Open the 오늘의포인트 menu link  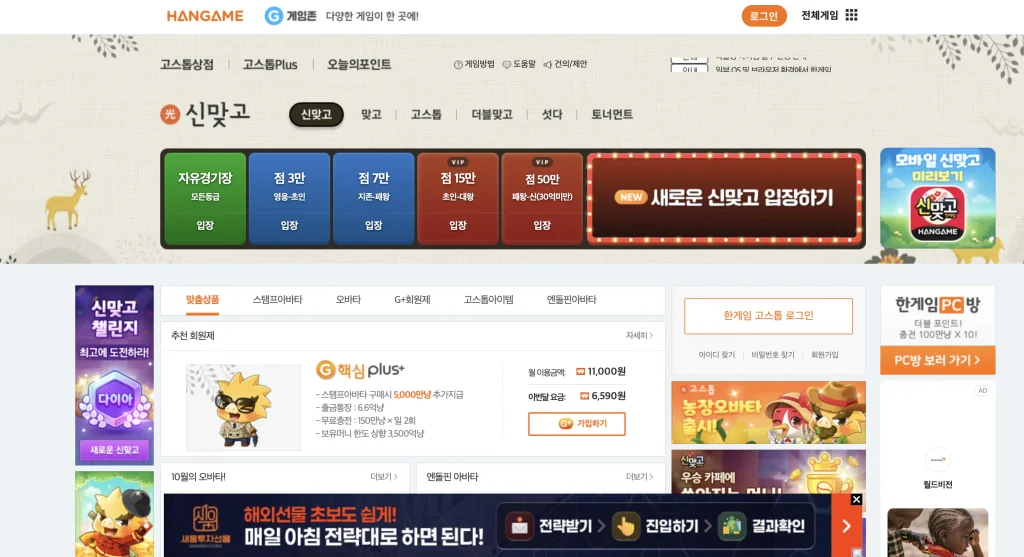359,64
